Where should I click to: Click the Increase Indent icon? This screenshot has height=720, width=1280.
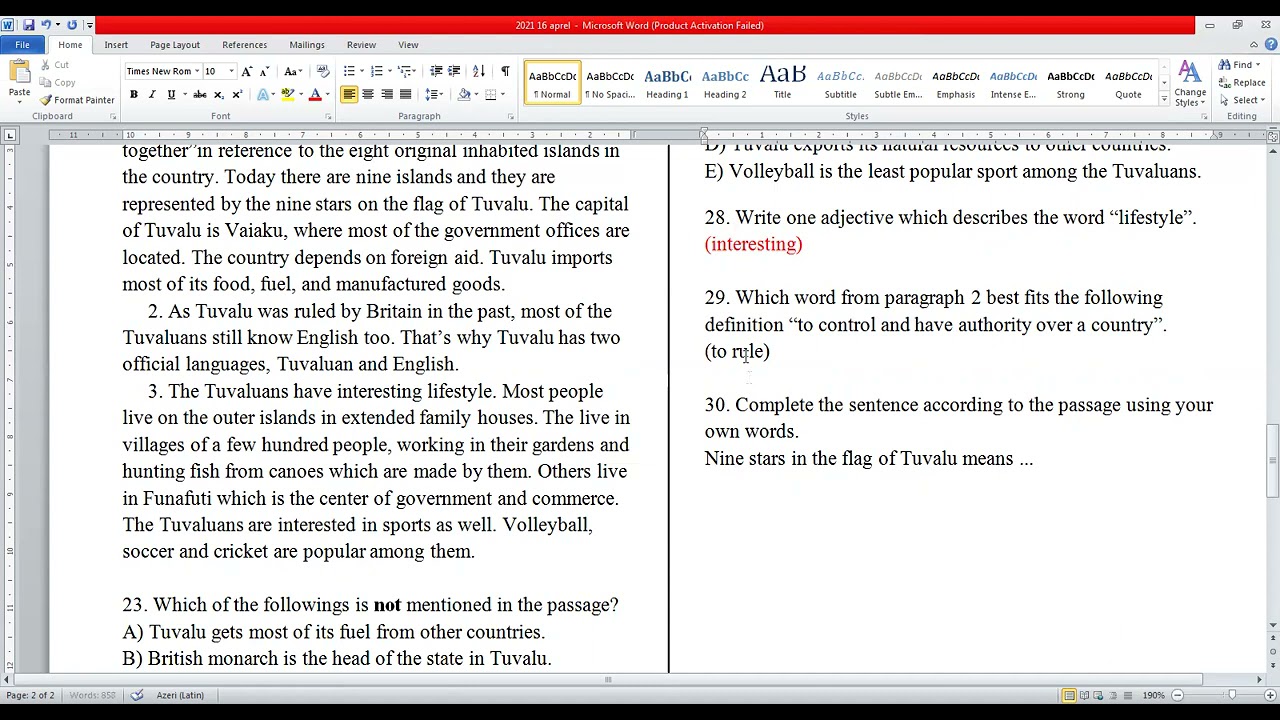(x=454, y=71)
